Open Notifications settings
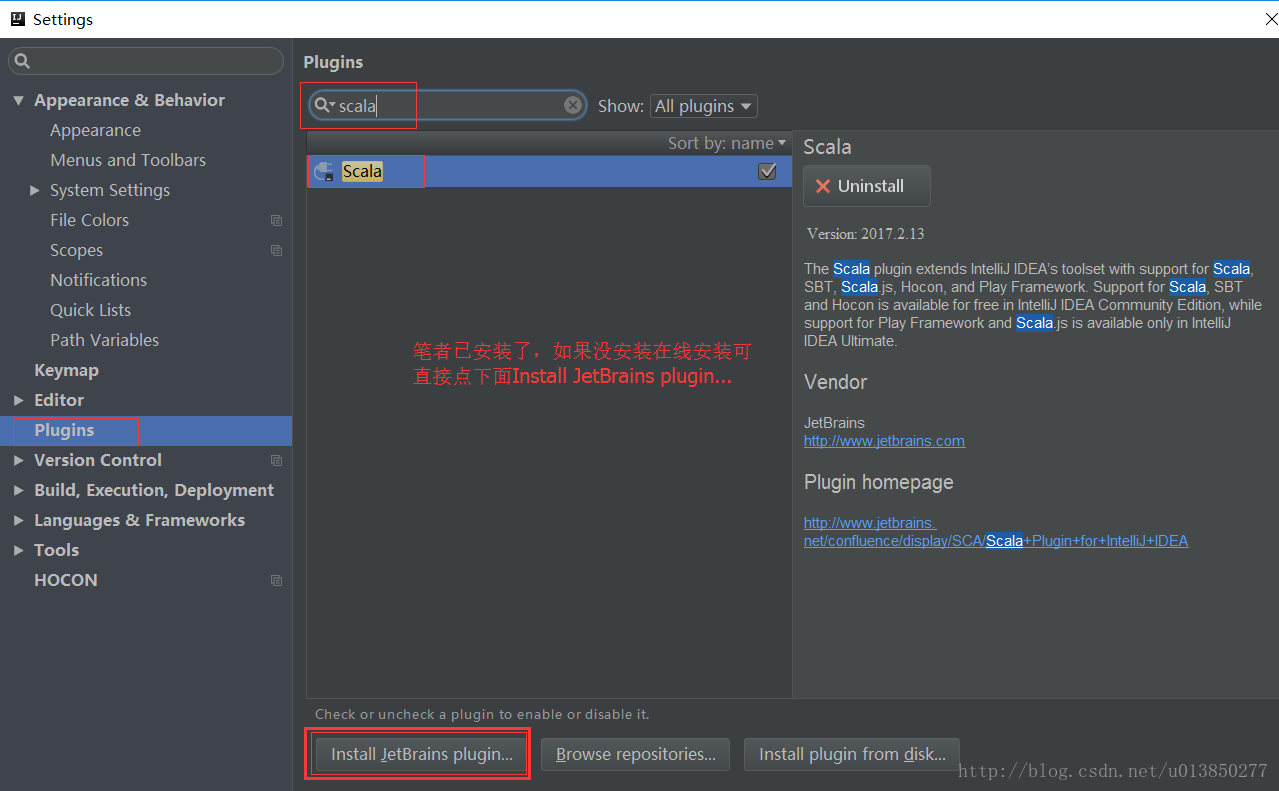Viewport: 1279px width, 791px height. pyautogui.click(x=98, y=280)
